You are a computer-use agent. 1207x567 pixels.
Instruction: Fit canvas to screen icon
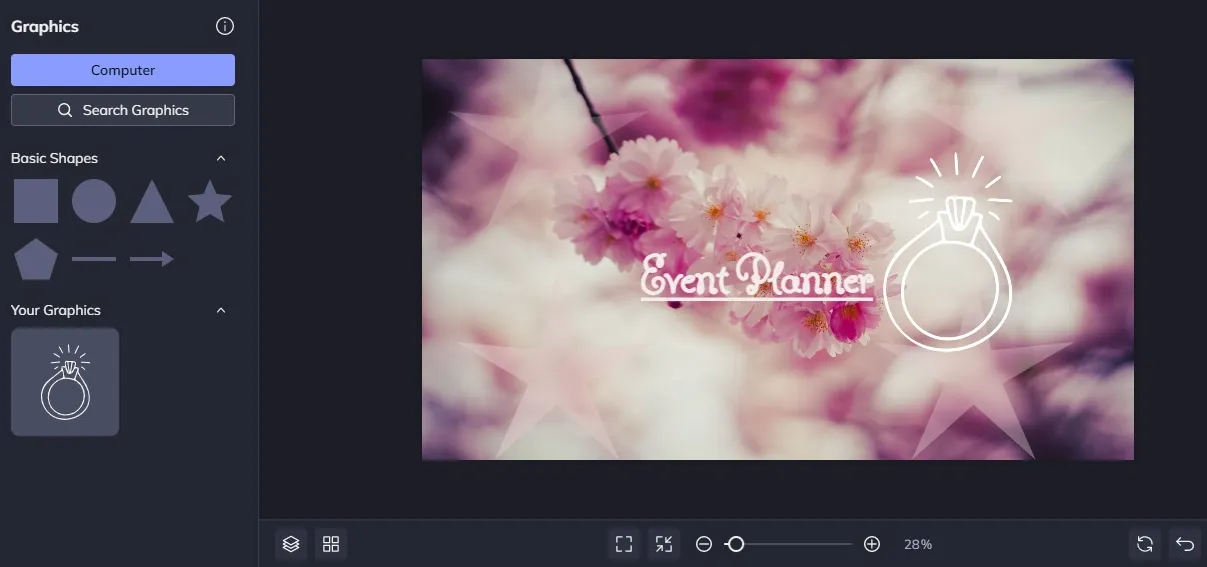[624, 544]
